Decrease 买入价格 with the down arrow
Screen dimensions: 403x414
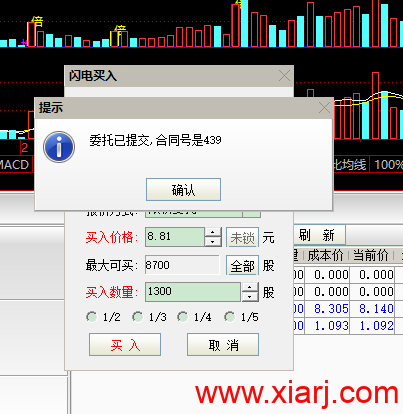pos(213,242)
